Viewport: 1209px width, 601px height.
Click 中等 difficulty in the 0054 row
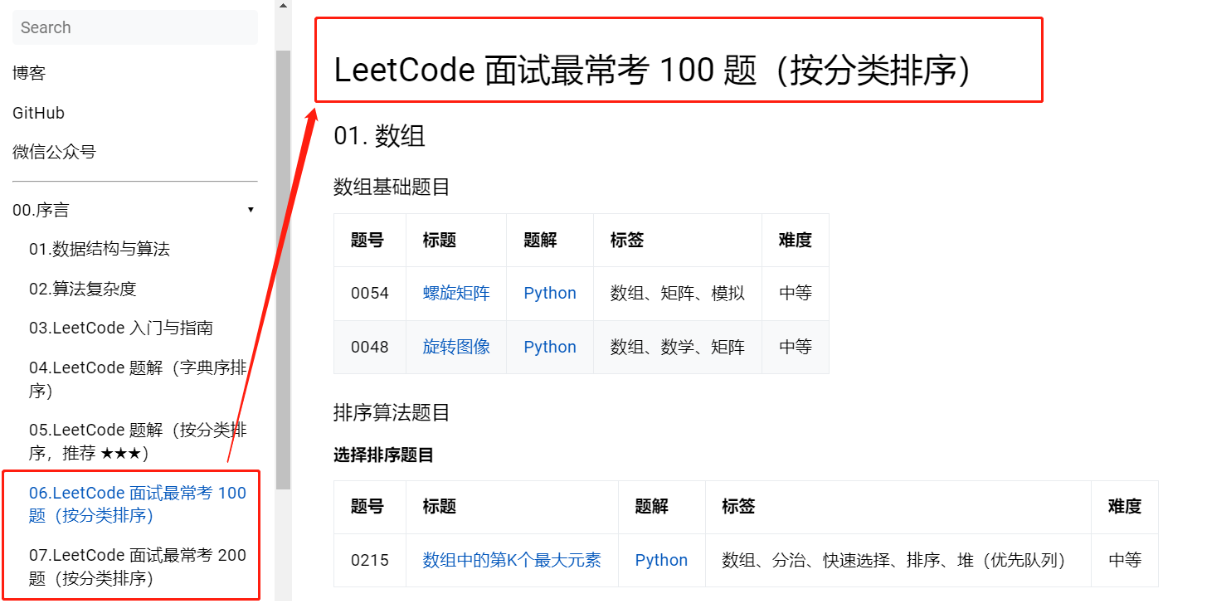(x=795, y=293)
